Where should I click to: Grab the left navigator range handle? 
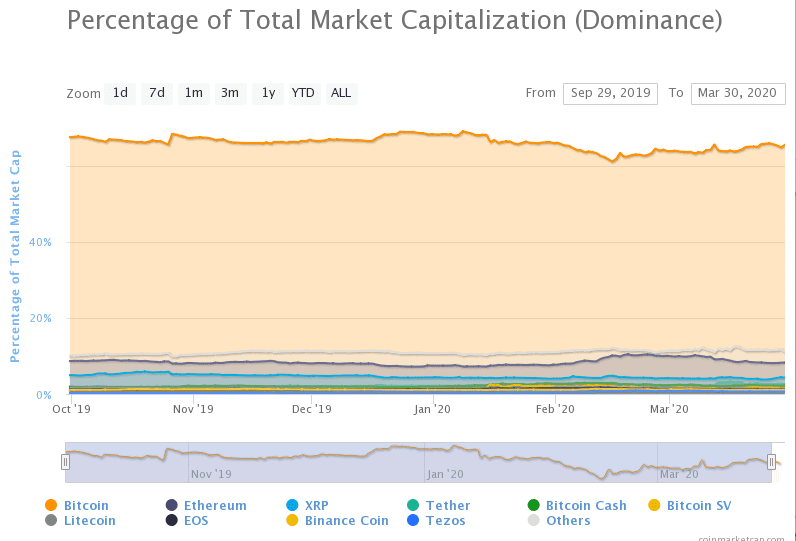(65, 462)
